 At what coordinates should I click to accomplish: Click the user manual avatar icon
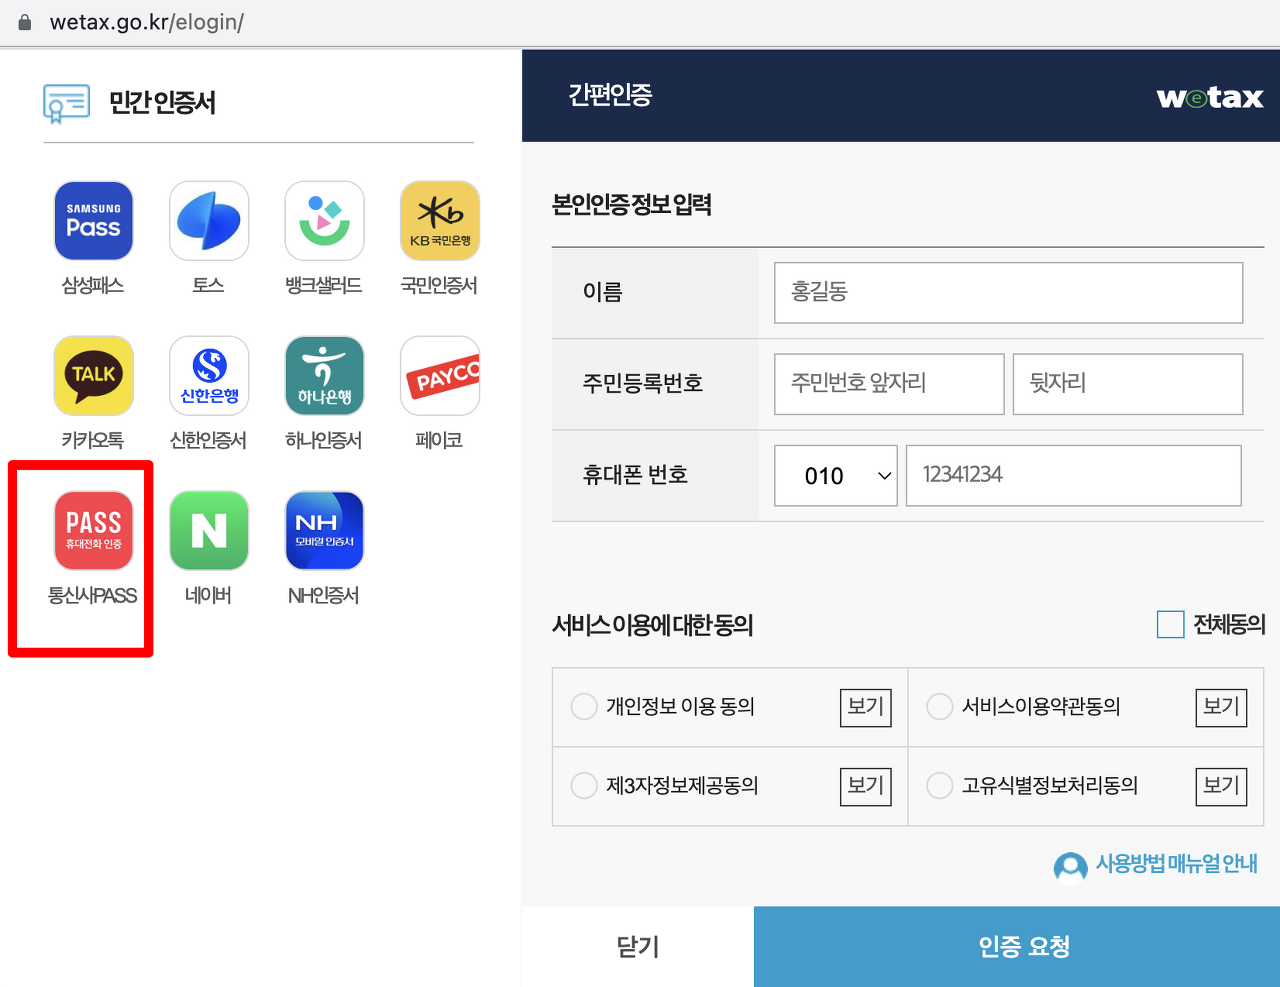click(1070, 867)
